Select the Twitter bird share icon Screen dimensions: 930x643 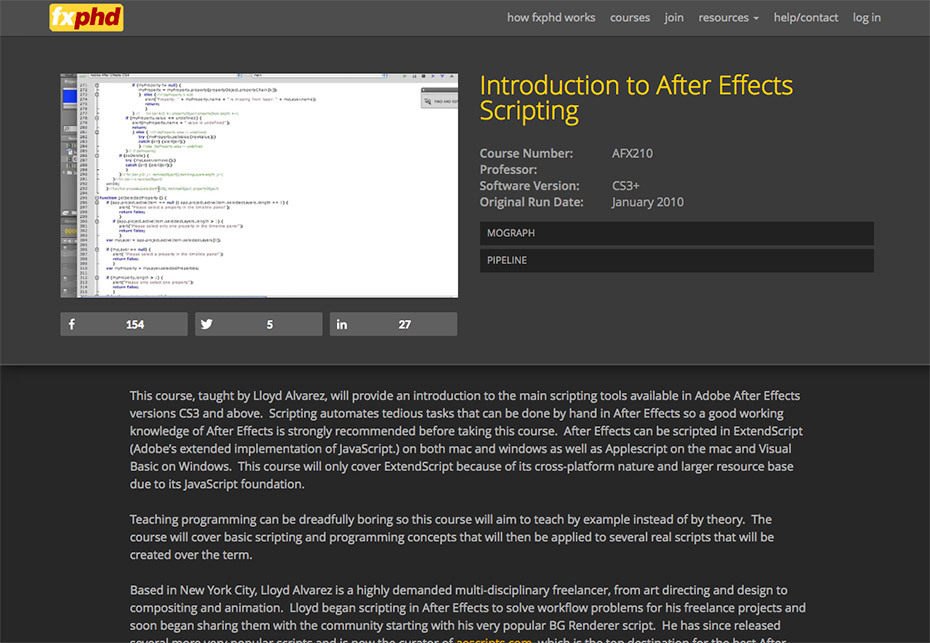206,323
